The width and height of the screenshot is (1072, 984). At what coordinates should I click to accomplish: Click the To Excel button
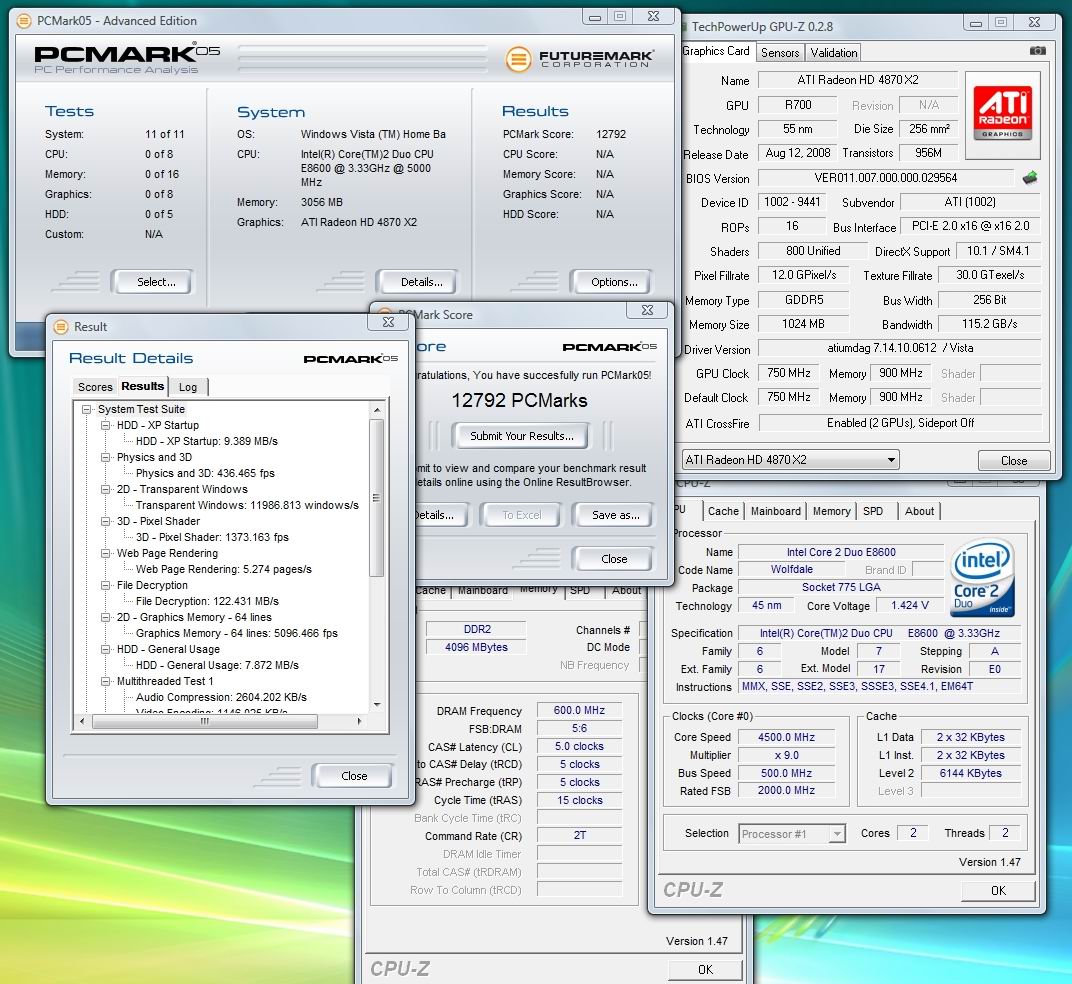pyautogui.click(x=521, y=515)
